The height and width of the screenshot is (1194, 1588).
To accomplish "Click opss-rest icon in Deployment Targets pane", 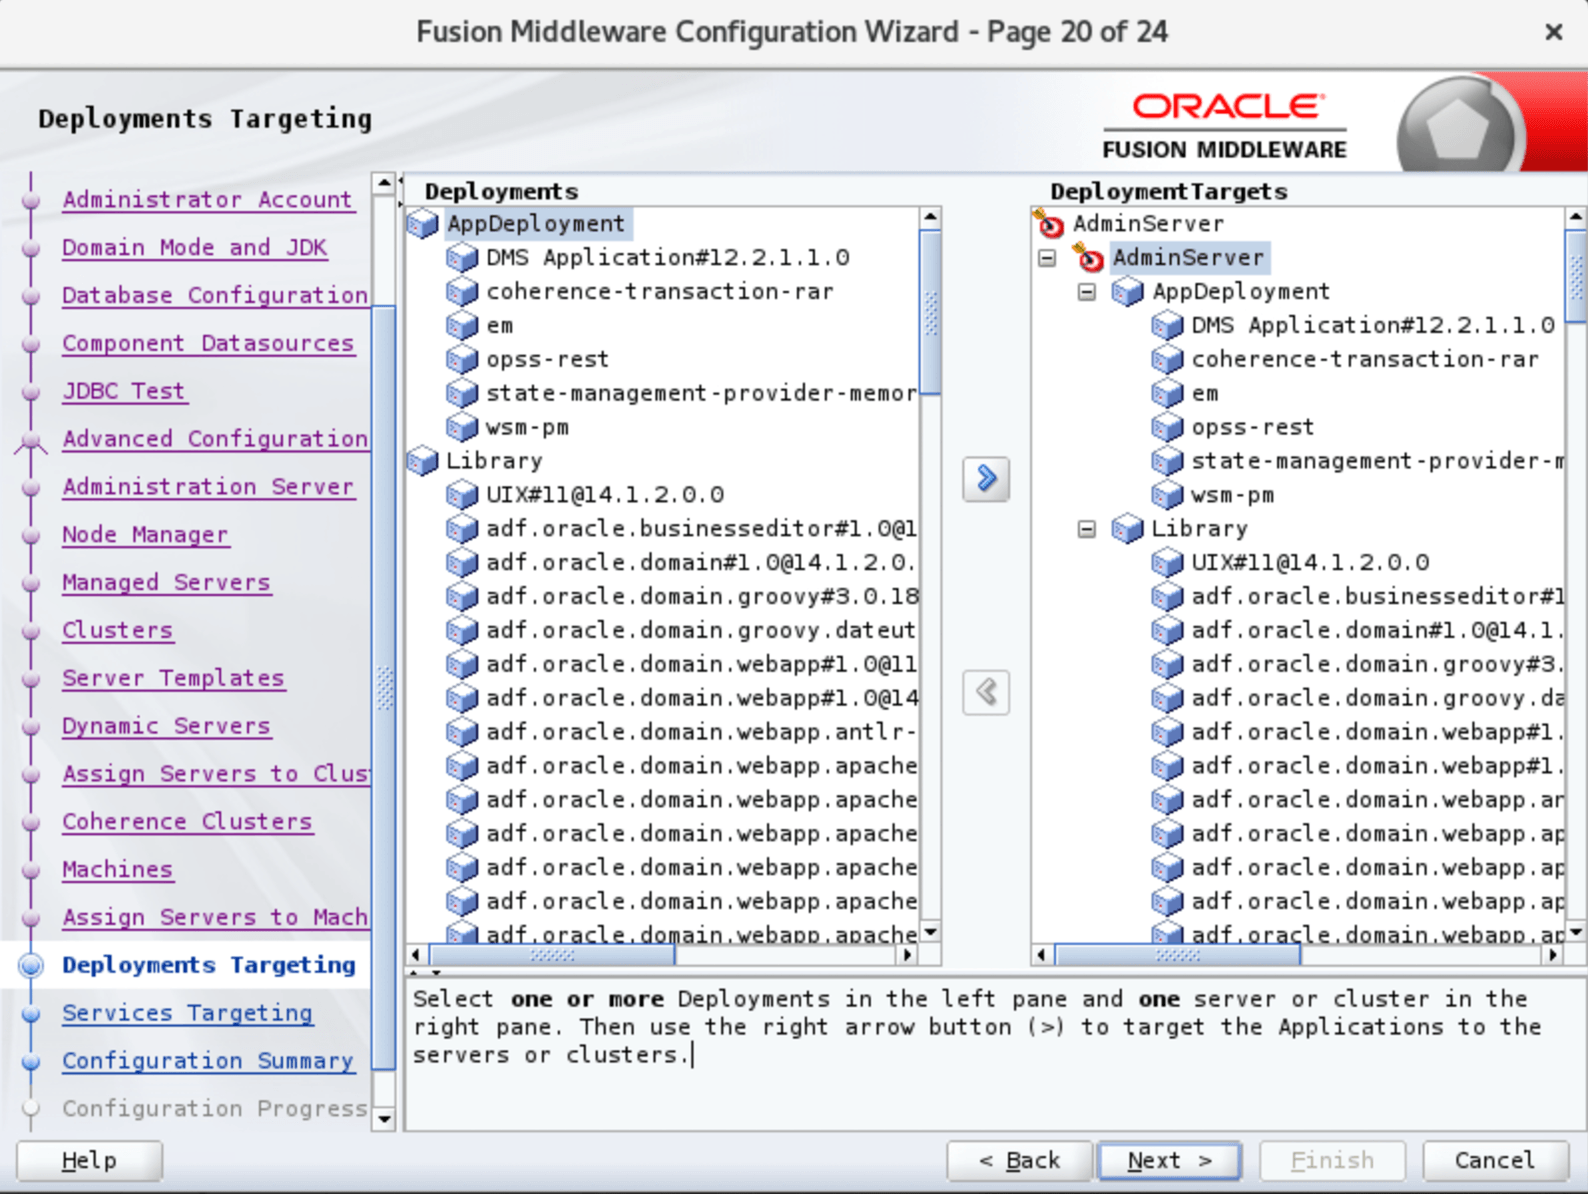I will tap(1167, 428).
